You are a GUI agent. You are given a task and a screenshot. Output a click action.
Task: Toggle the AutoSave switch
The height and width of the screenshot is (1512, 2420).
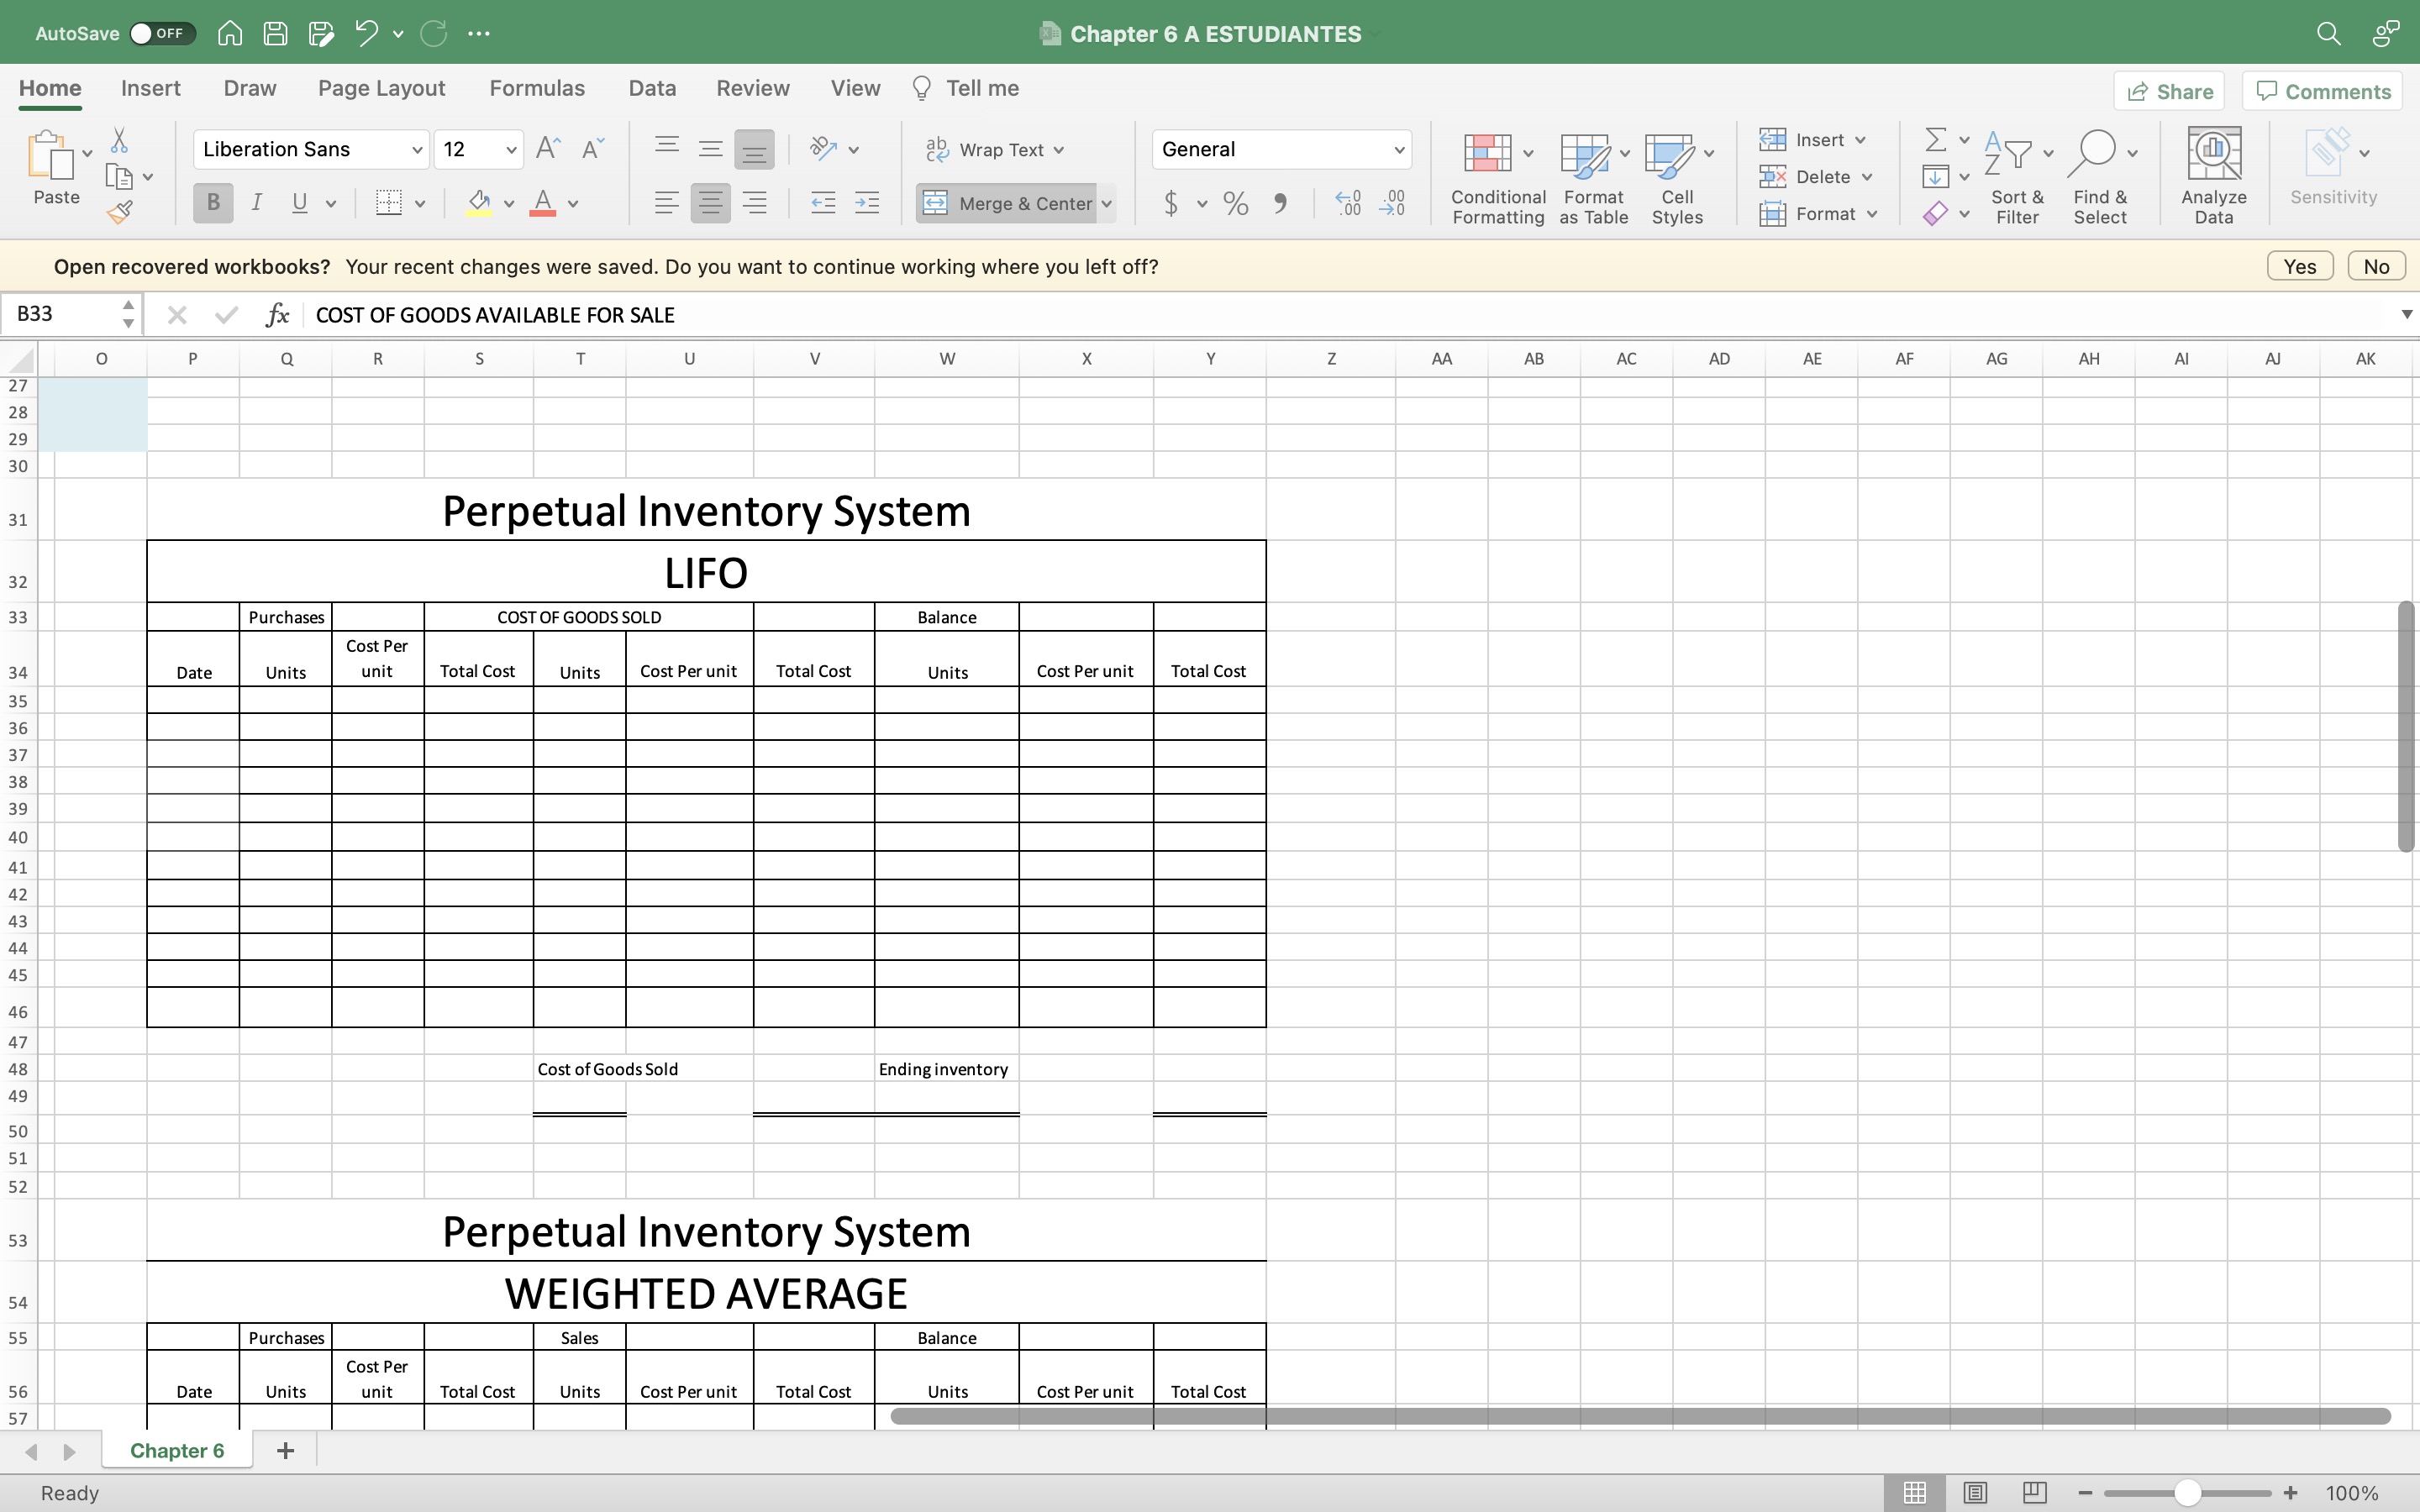pyautogui.click(x=161, y=33)
